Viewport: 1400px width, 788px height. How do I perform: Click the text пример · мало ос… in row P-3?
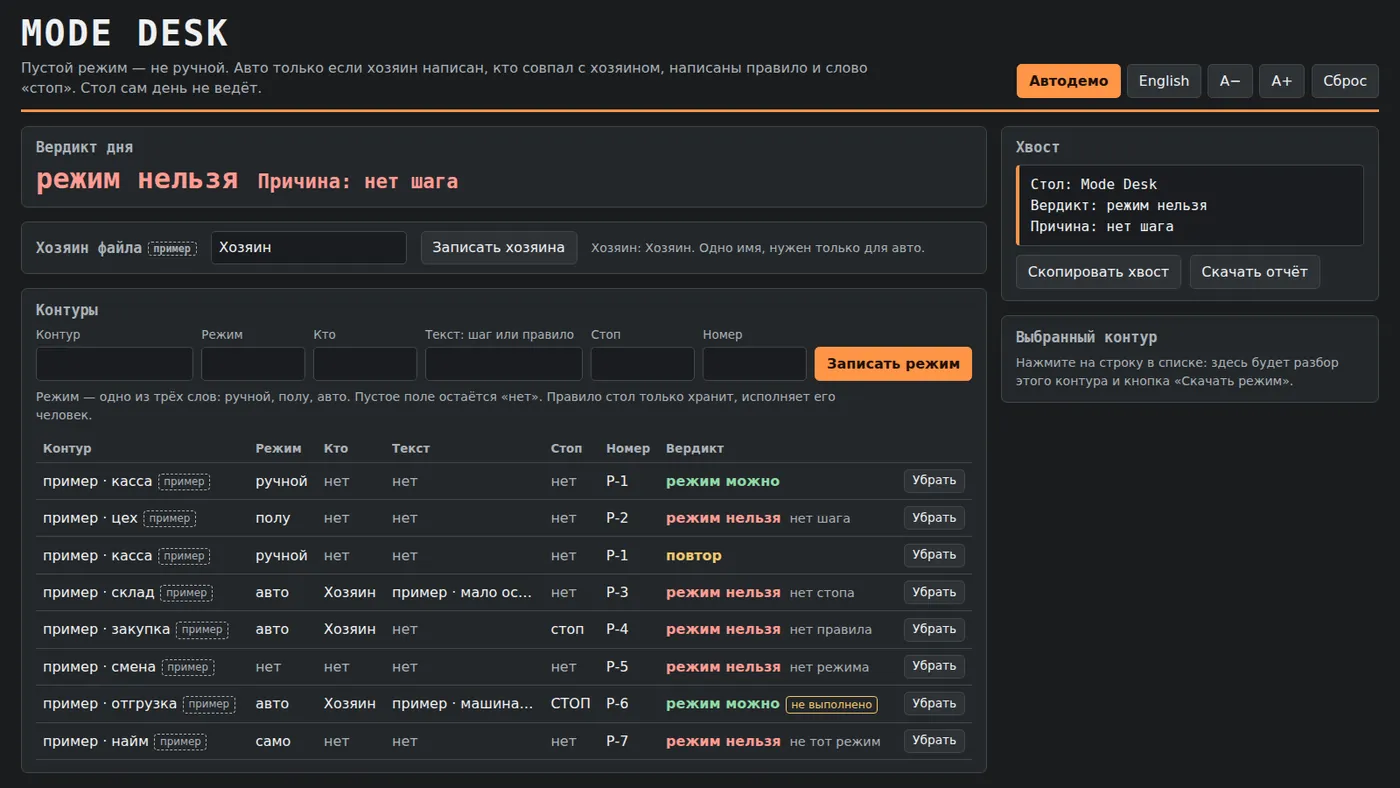pyautogui.click(x=462, y=592)
